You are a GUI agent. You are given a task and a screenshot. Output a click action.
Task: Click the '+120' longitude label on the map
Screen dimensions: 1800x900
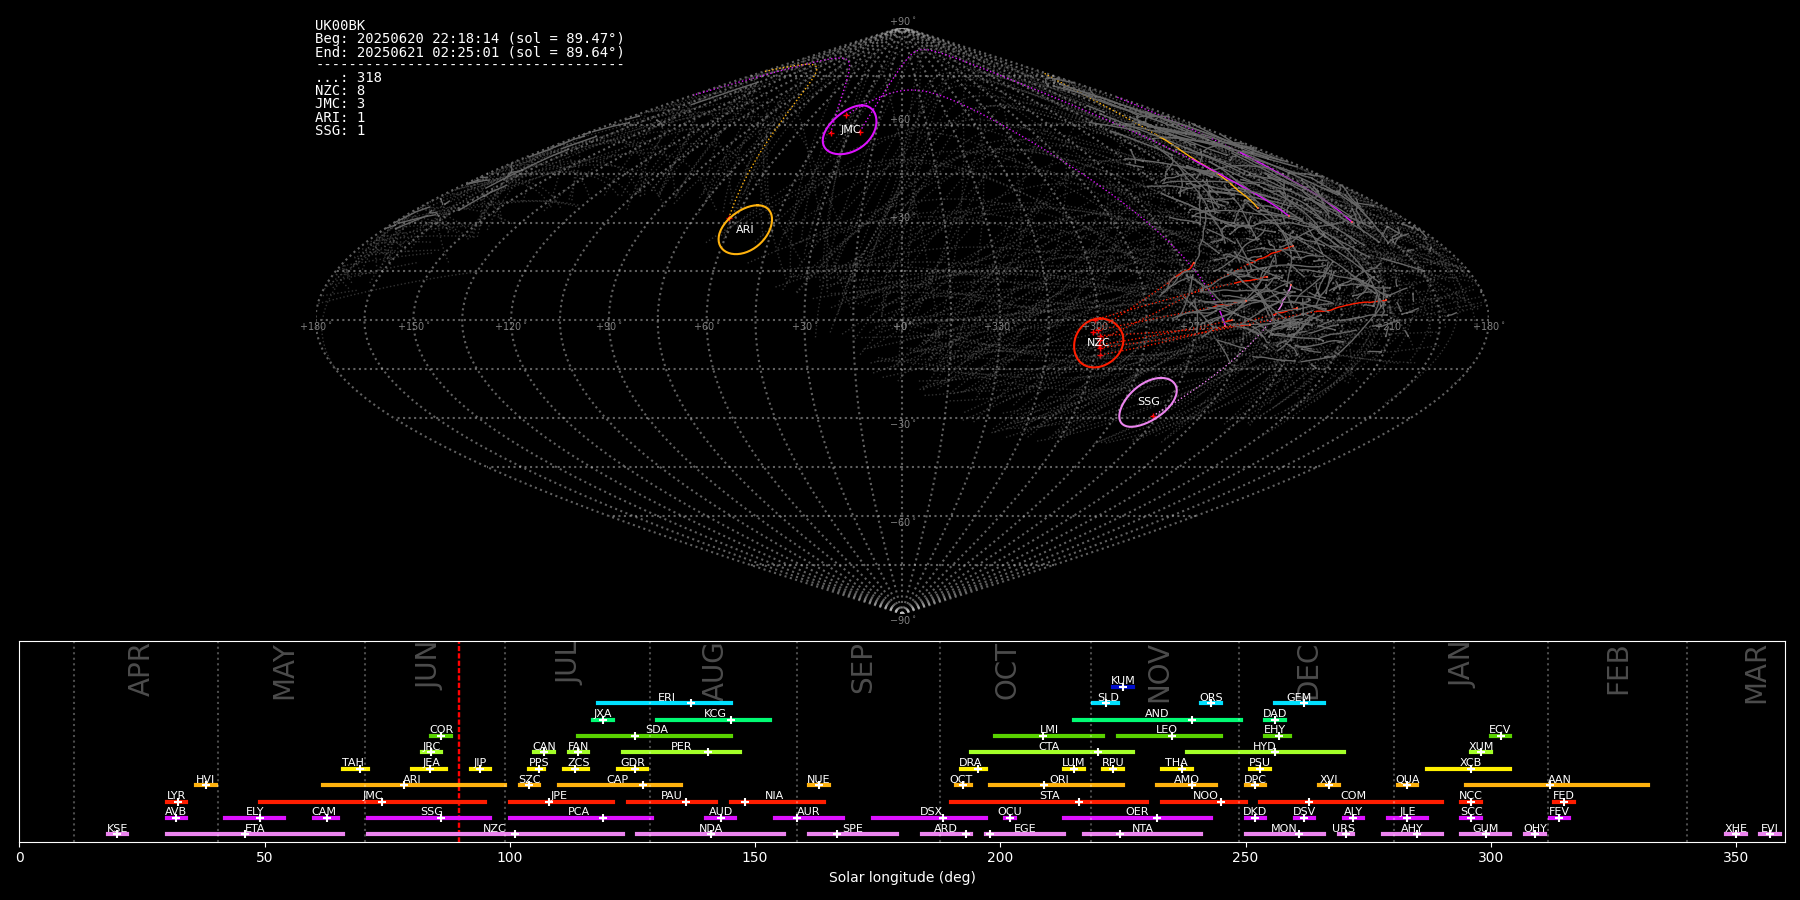508,327
